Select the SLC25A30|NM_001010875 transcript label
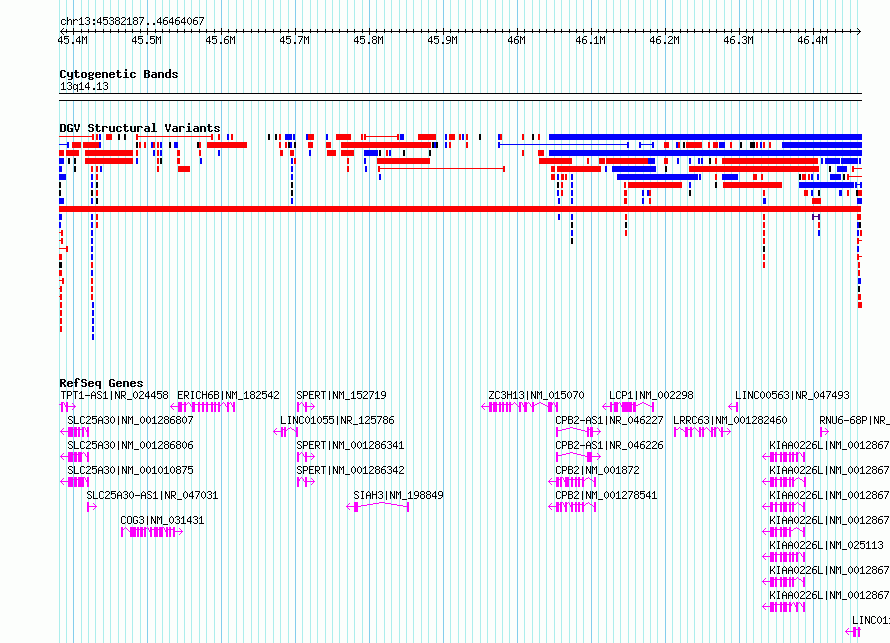 [131, 470]
